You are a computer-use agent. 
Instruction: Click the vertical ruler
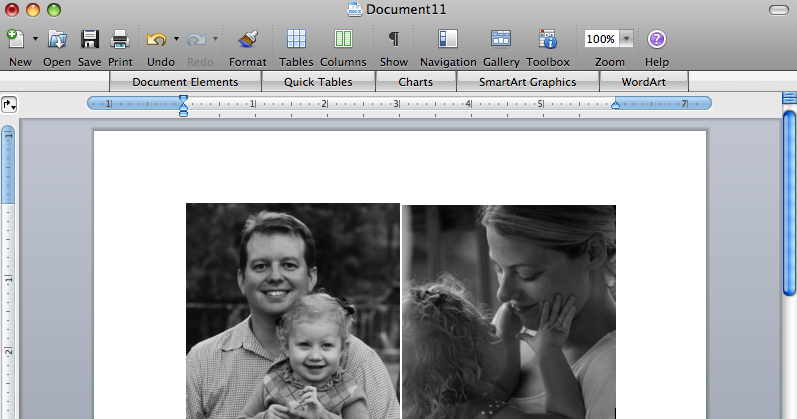pos(8,272)
